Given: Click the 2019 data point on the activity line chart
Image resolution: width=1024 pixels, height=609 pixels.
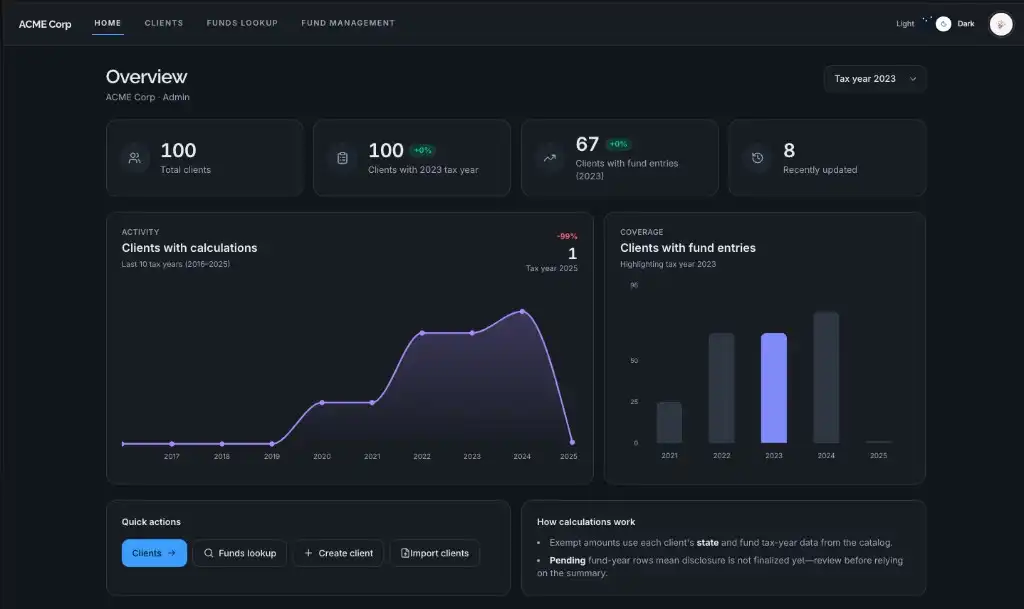Looking at the screenshot, I should (x=272, y=444).
